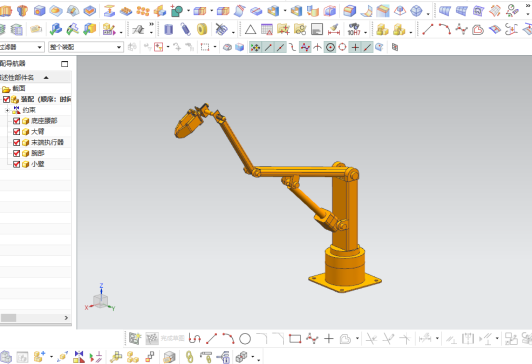The height and width of the screenshot is (364, 532).
Task: Select the circle tool in sketch toolbar
Action: tap(245, 339)
